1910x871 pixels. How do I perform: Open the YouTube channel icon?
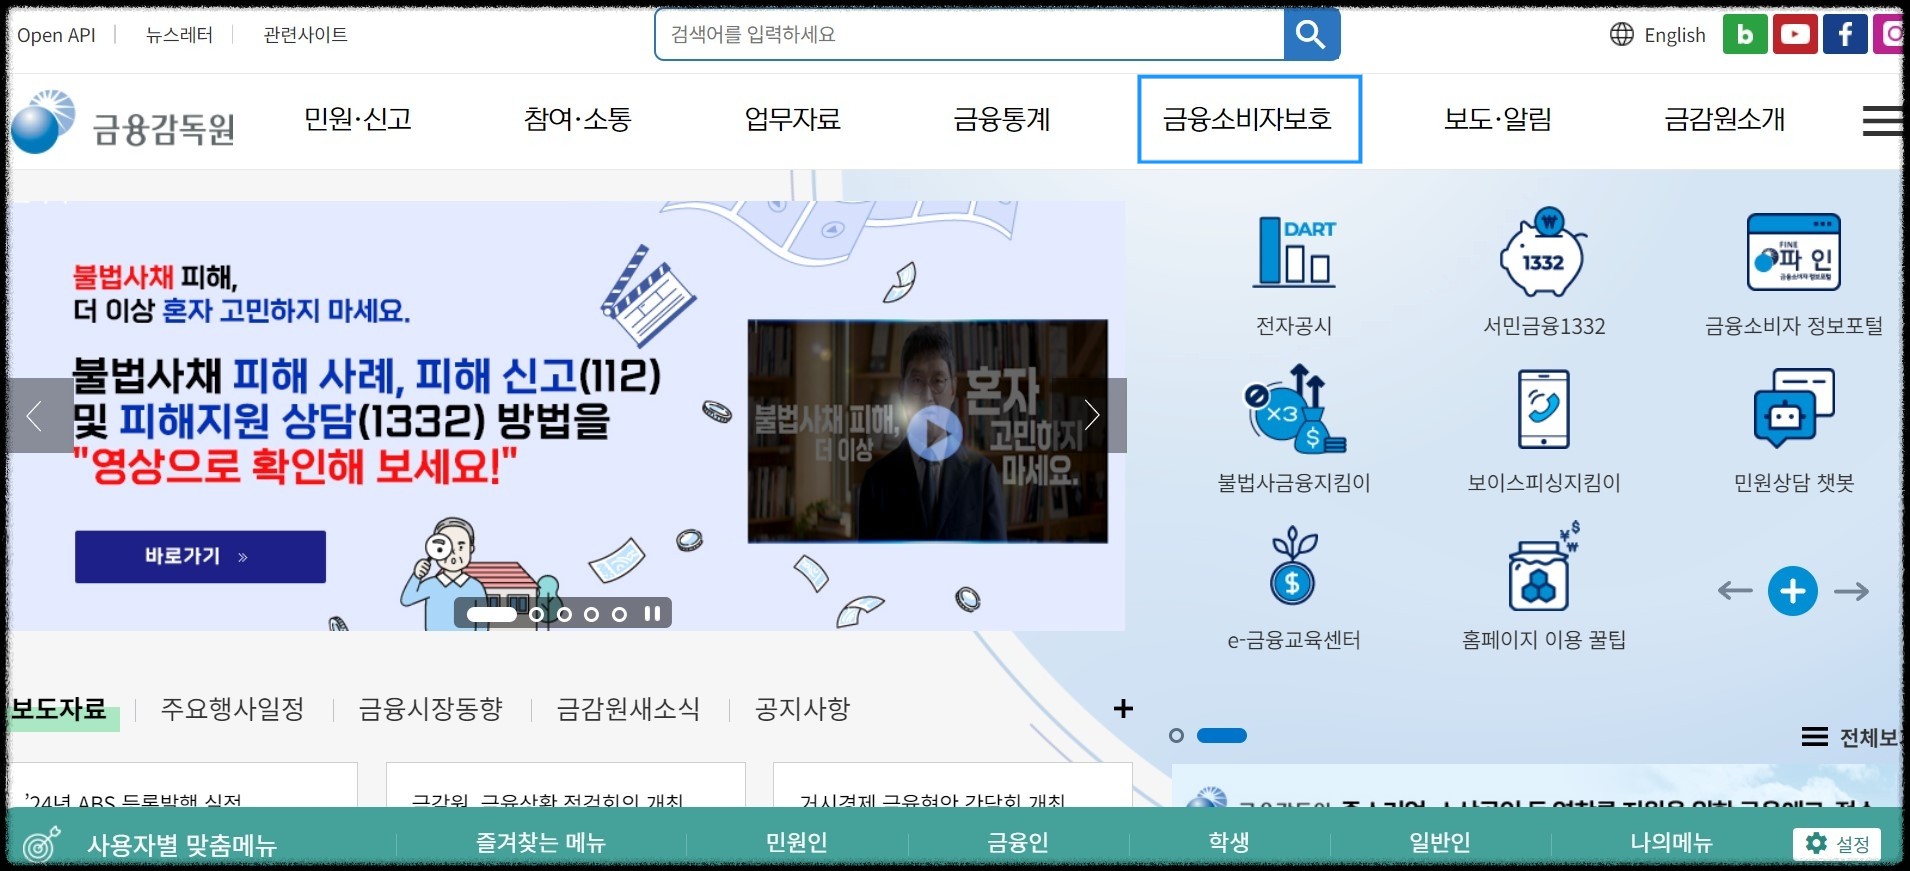click(1795, 35)
